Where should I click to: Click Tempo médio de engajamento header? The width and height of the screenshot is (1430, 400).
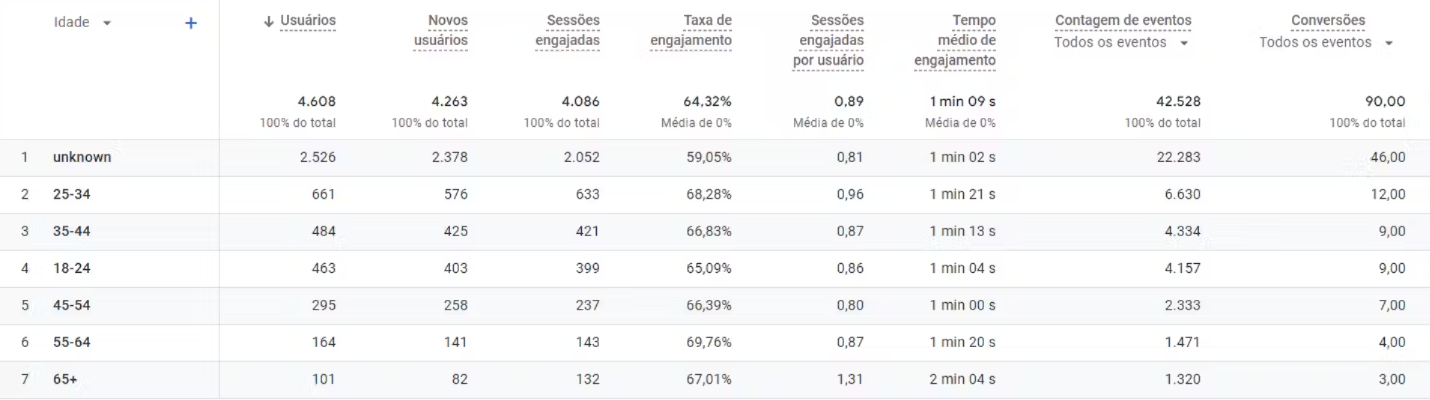pyautogui.click(x=955, y=40)
